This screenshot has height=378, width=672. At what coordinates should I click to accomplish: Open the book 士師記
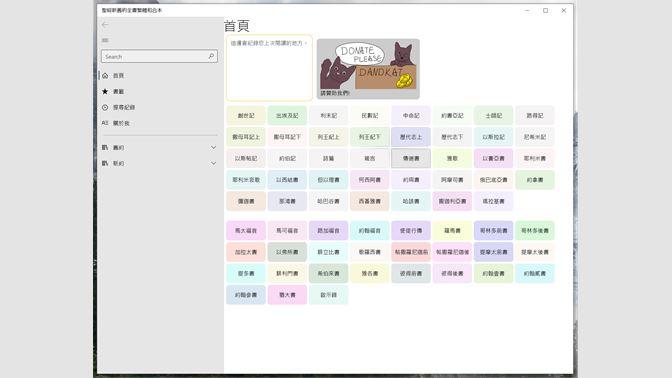(494, 116)
